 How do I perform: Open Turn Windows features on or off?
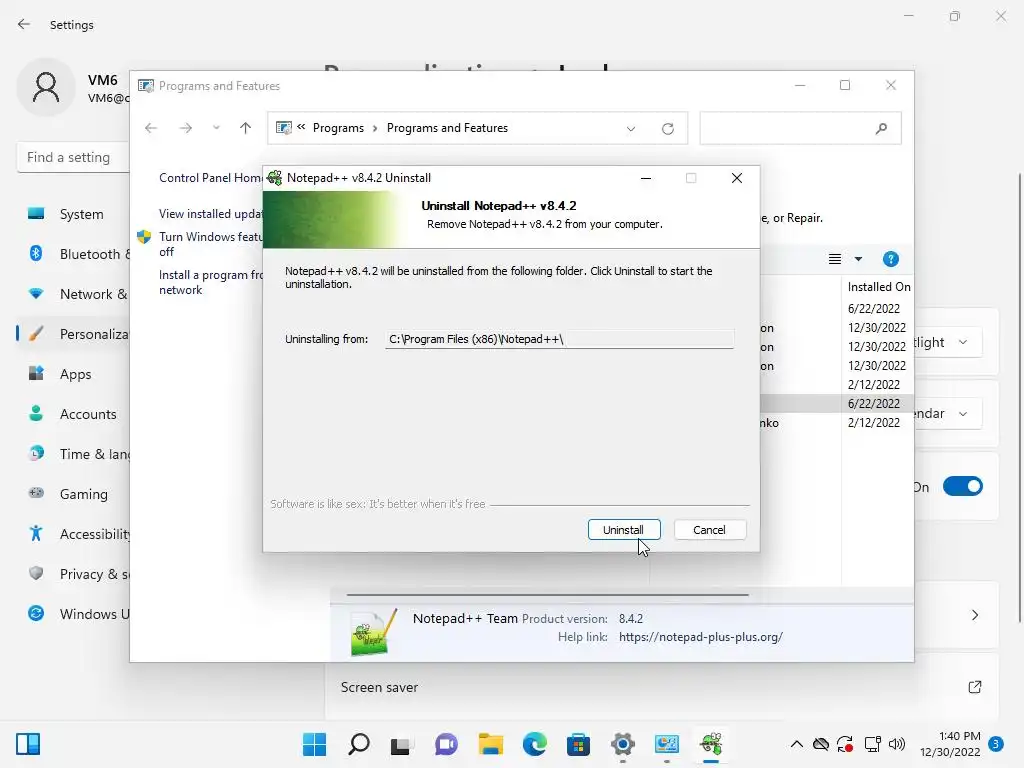(210, 244)
